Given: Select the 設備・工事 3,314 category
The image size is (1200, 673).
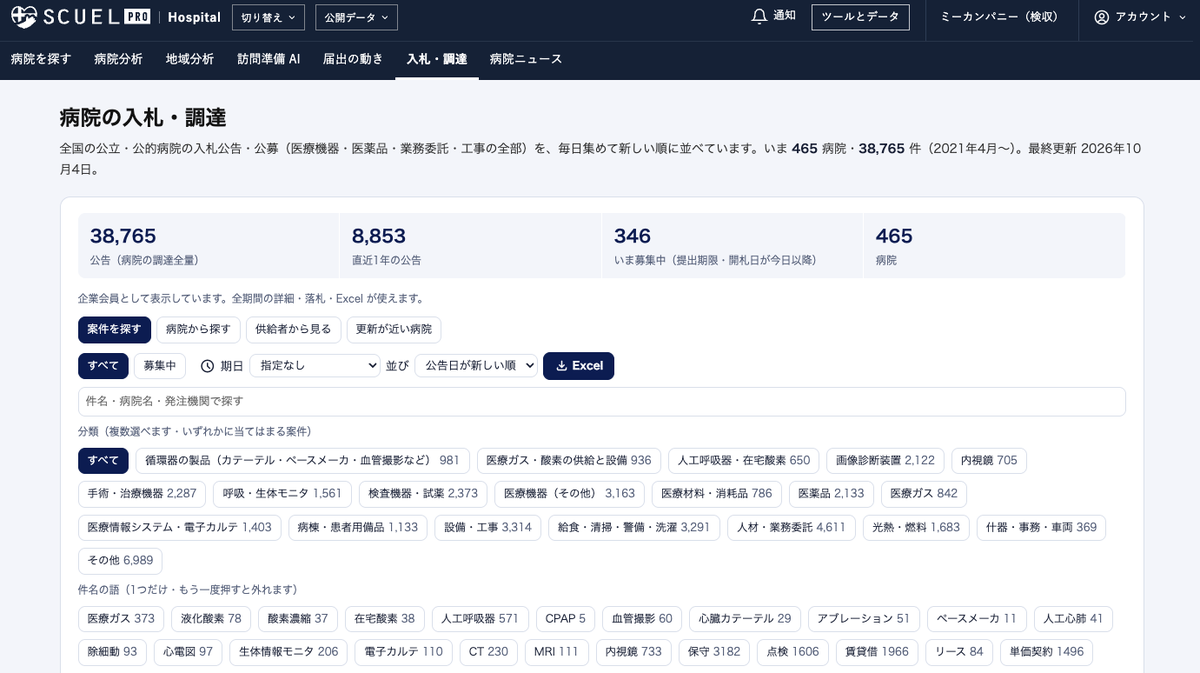Looking at the screenshot, I should (490, 527).
